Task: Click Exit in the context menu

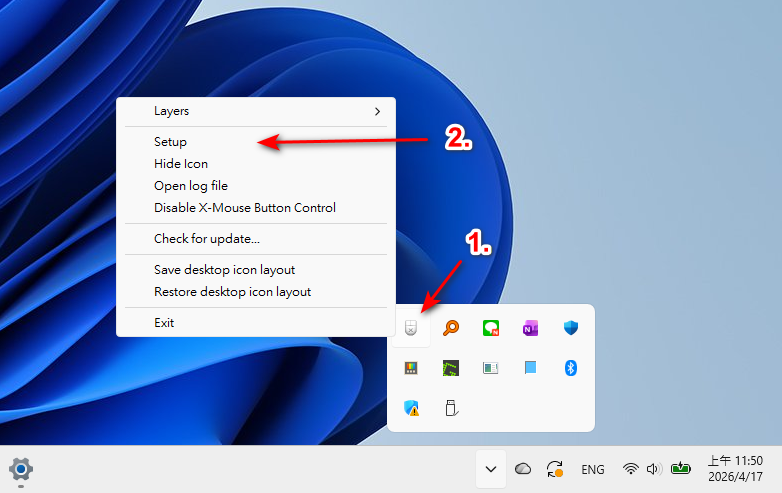Action: click(164, 323)
